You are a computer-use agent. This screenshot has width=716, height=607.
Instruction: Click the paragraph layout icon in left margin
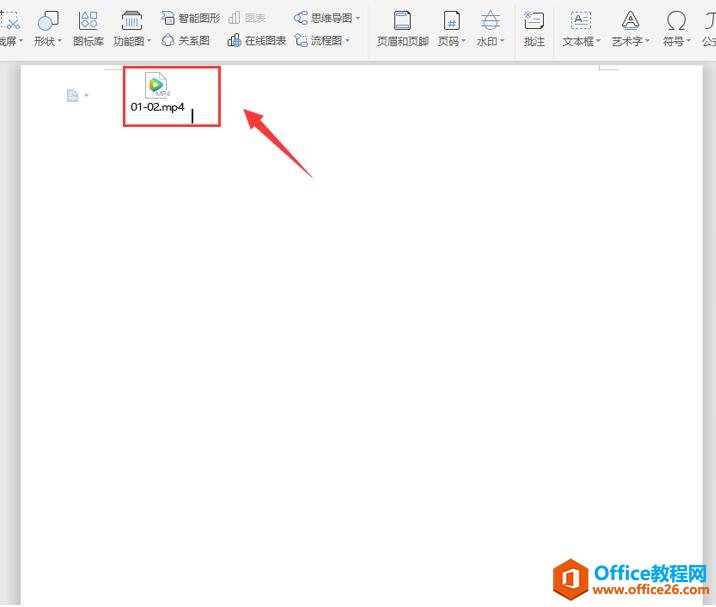click(72, 95)
